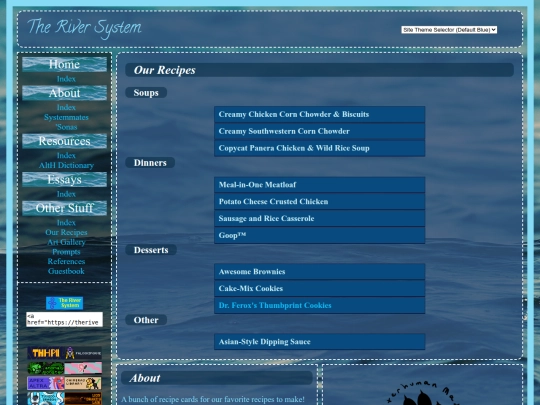Image resolution: width=540 pixels, height=405 pixels.
Task: Open Creamy Chicken Corn Chowder & Biscuits recipe
Action: 320,114
